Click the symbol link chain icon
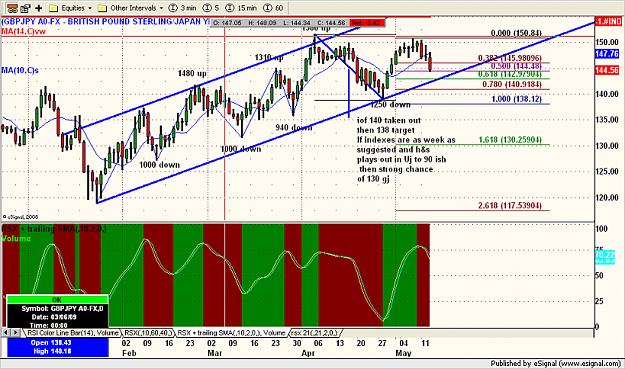 (12, 8)
